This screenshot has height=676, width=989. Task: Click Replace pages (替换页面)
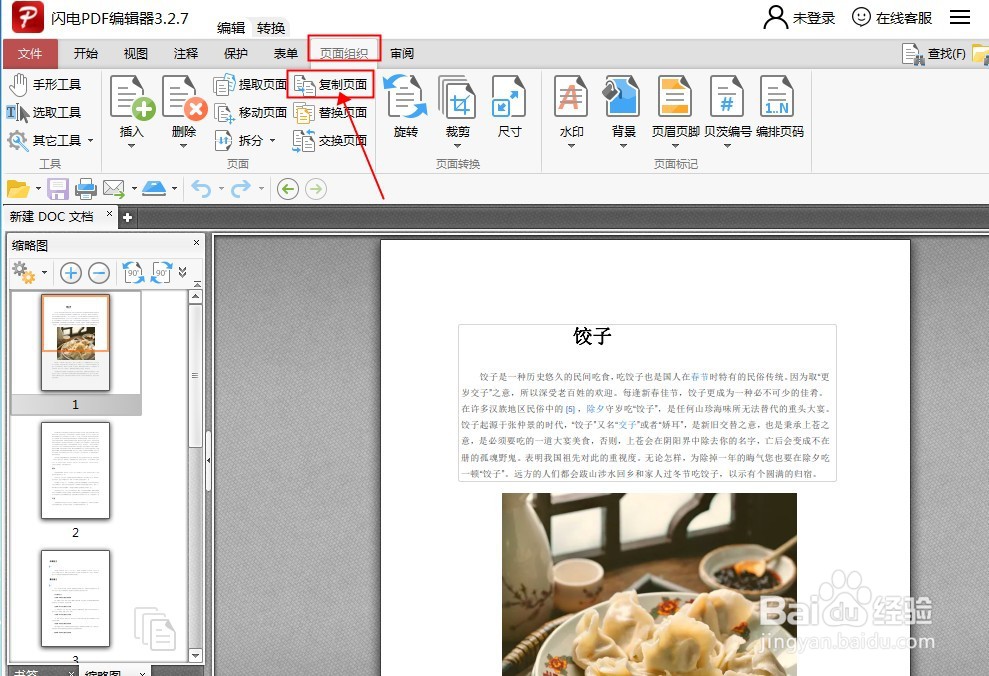pyautogui.click(x=331, y=112)
